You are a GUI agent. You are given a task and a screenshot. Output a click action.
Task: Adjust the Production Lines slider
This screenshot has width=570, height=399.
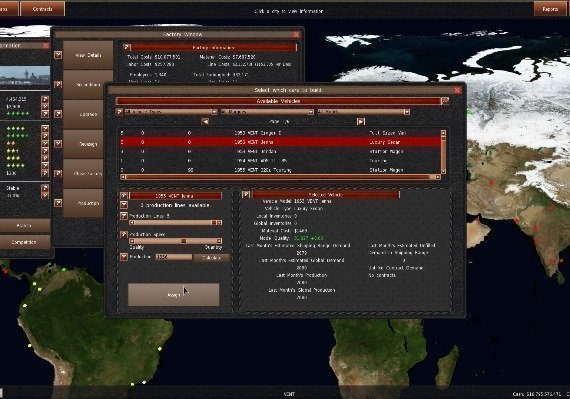pos(175,222)
